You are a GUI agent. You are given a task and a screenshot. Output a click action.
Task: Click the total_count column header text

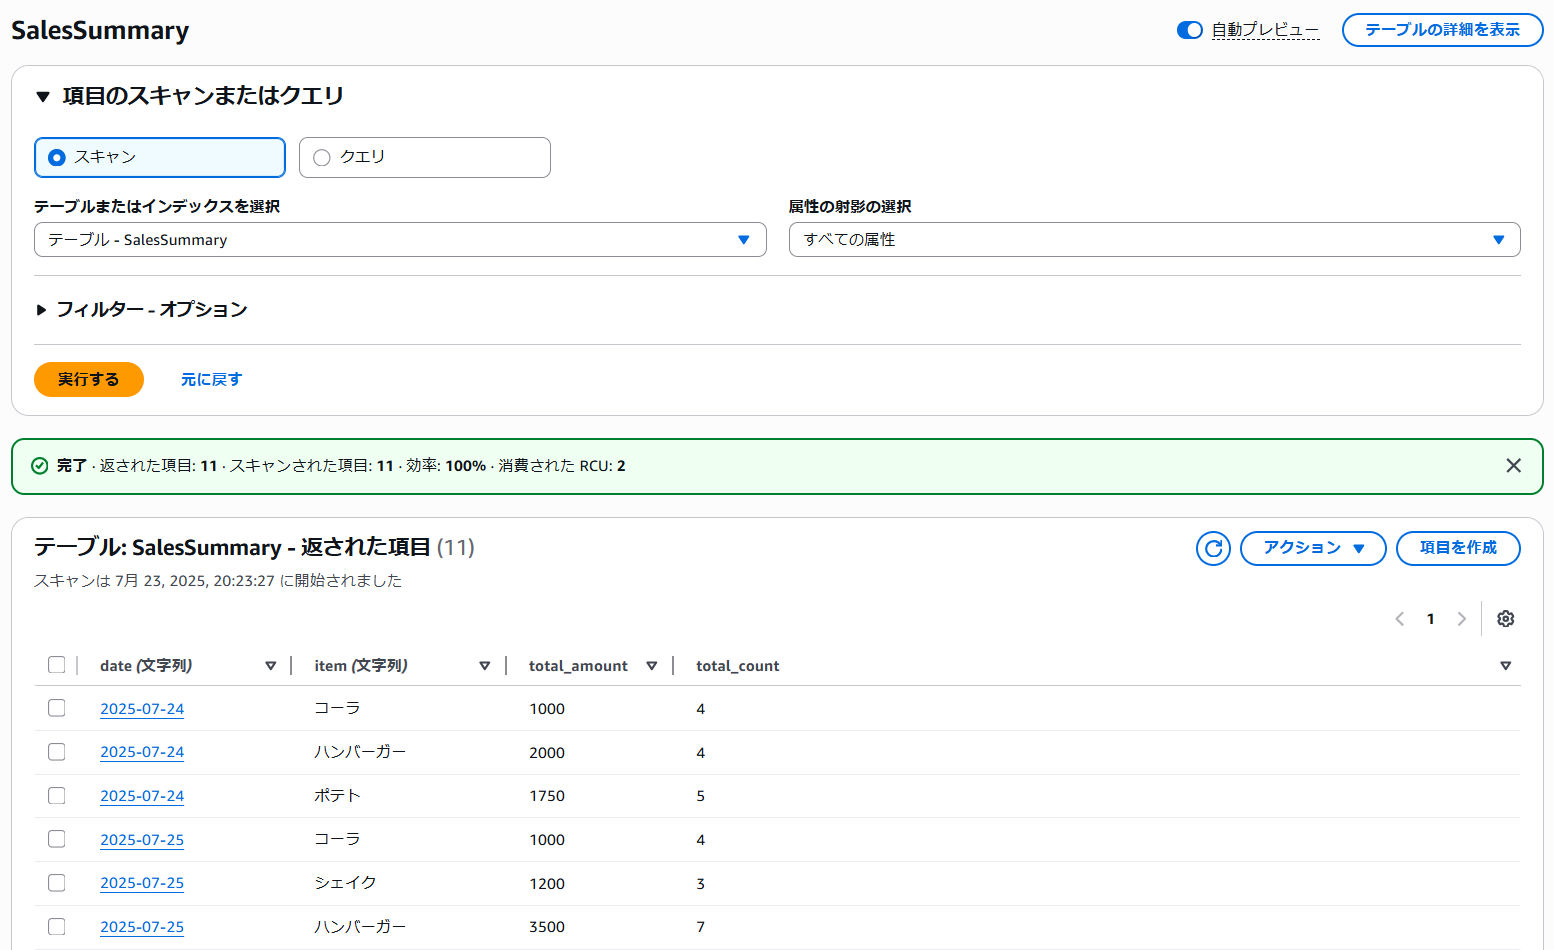pyautogui.click(x=738, y=666)
